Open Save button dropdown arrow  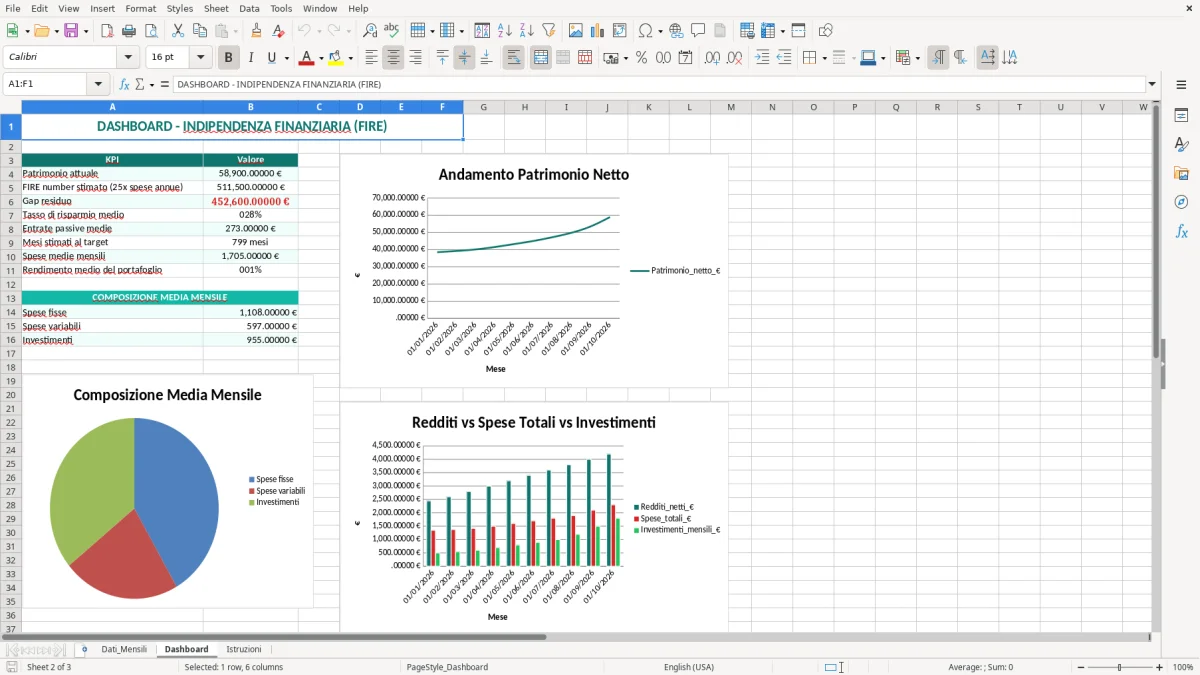point(85,31)
